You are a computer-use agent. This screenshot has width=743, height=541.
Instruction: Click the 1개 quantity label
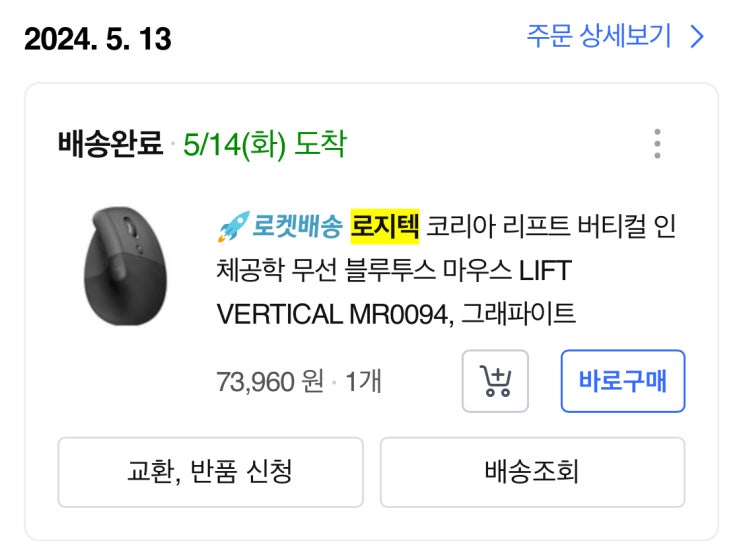click(x=363, y=381)
